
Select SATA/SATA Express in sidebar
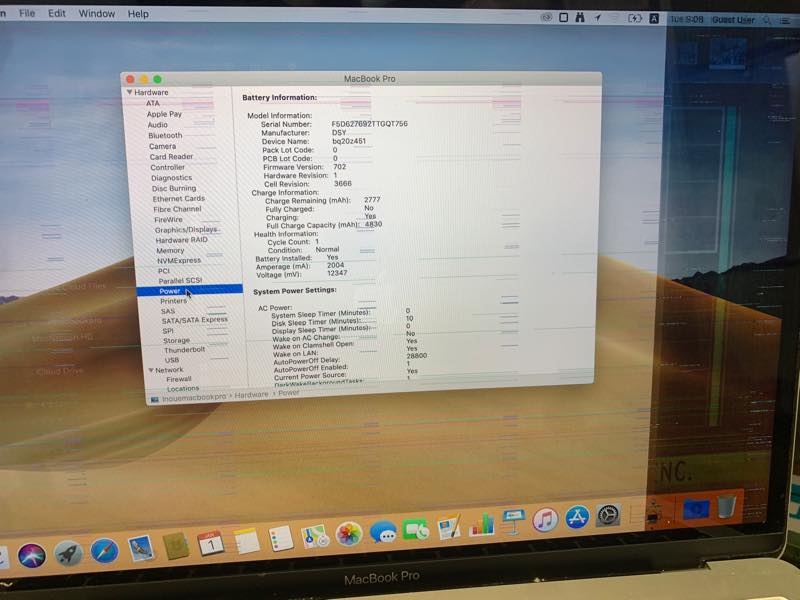pyautogui.click(x=195, y=320)
